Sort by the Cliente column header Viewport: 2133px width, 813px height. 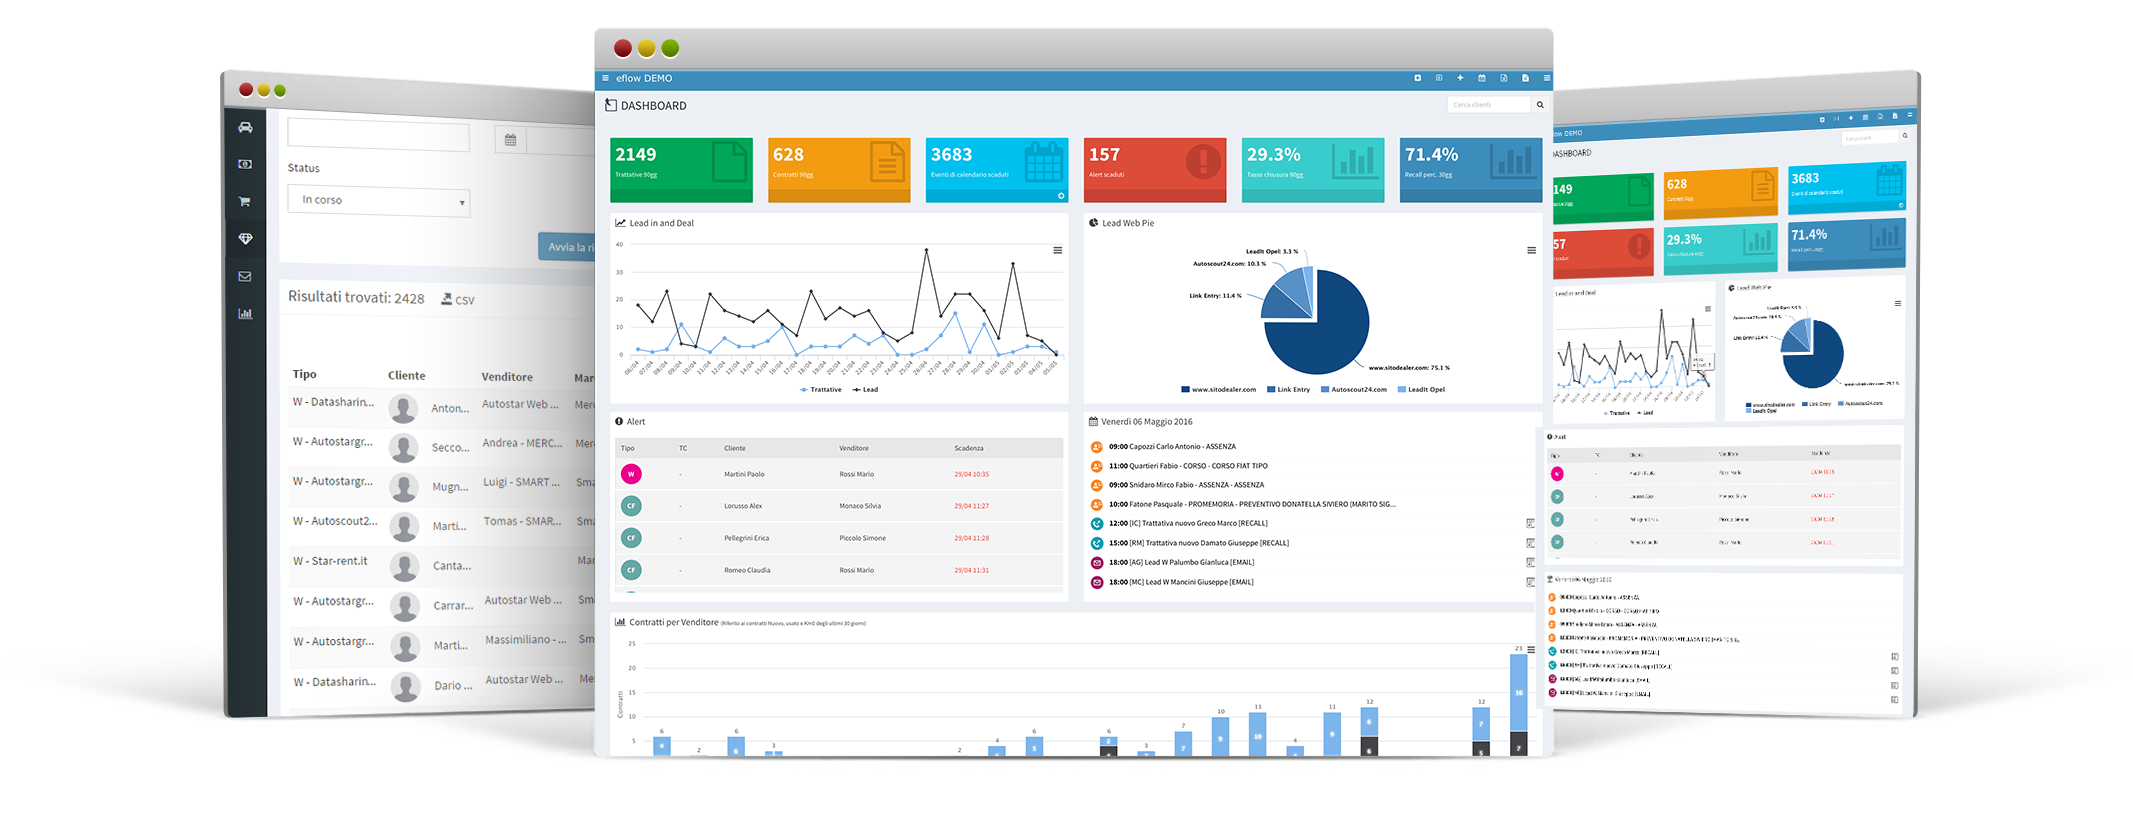(406, 375)
